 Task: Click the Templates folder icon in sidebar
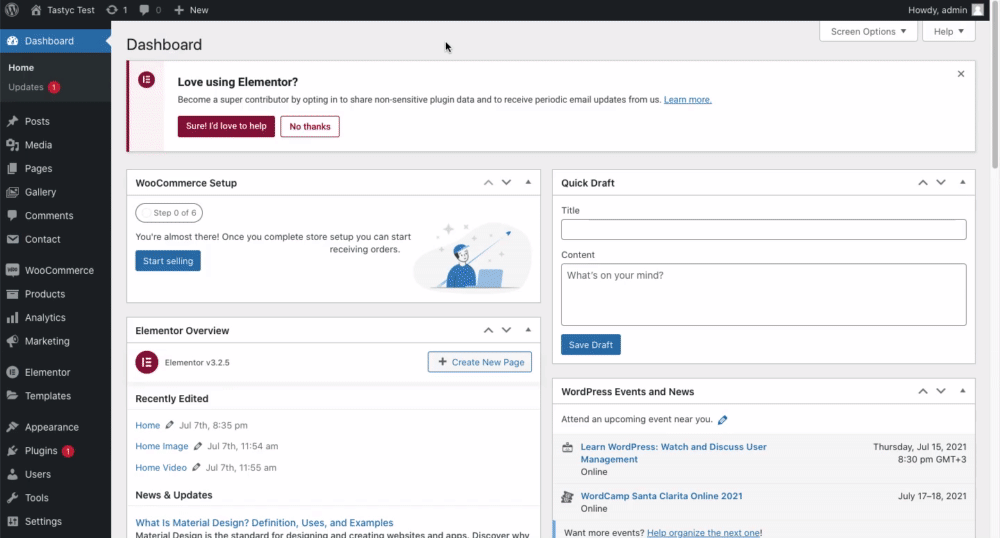point(12,396)
